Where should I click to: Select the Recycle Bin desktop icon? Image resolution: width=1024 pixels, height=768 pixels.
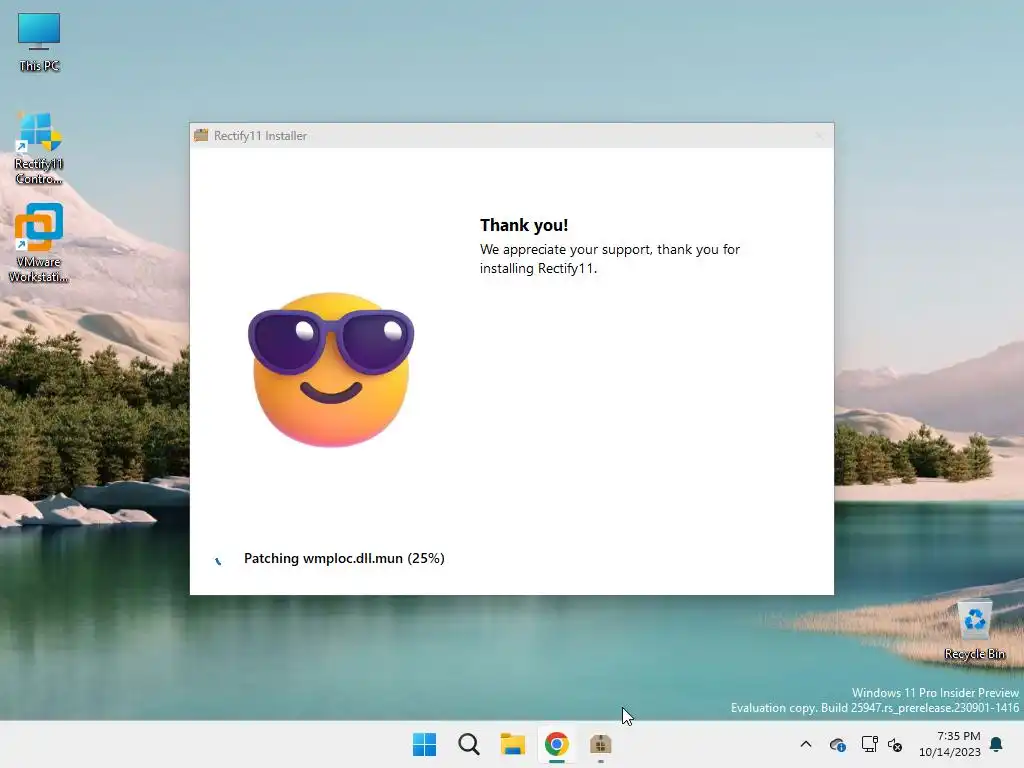tap(974, 630)
